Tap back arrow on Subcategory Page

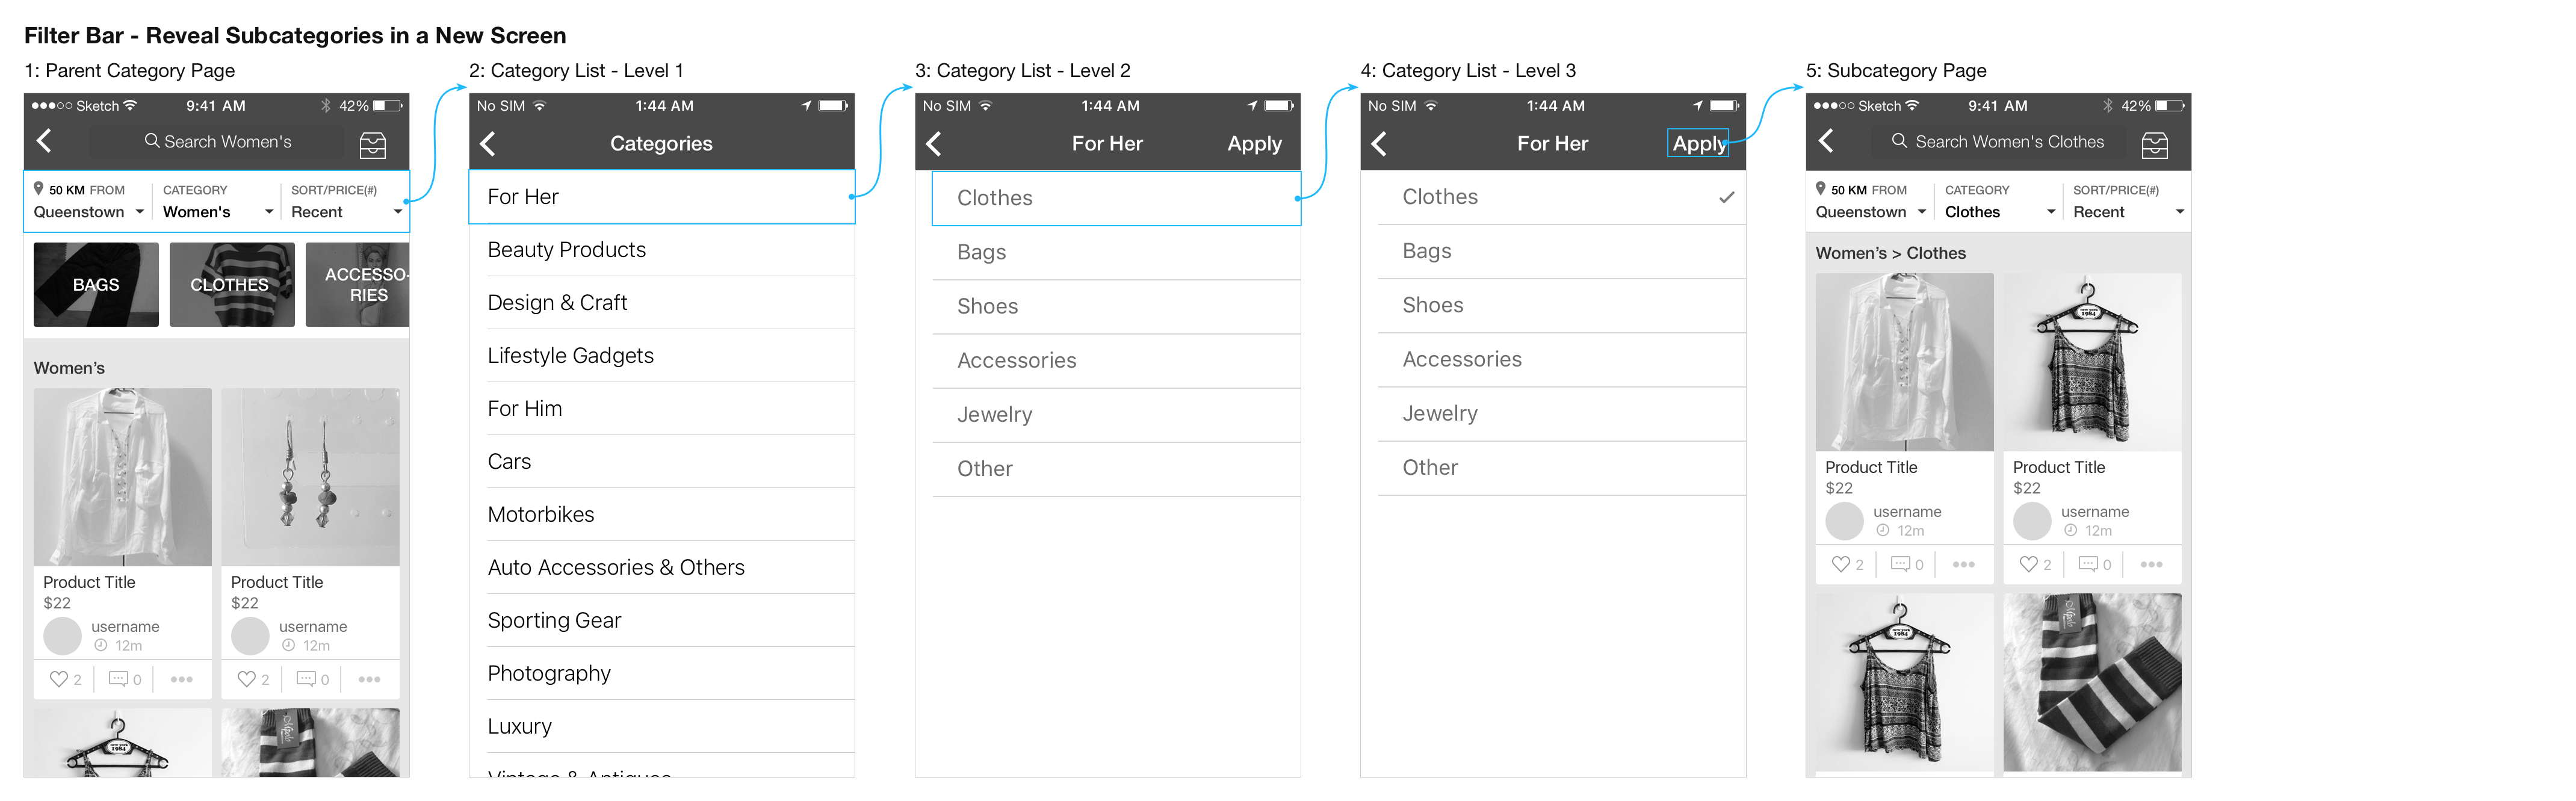1826,141
